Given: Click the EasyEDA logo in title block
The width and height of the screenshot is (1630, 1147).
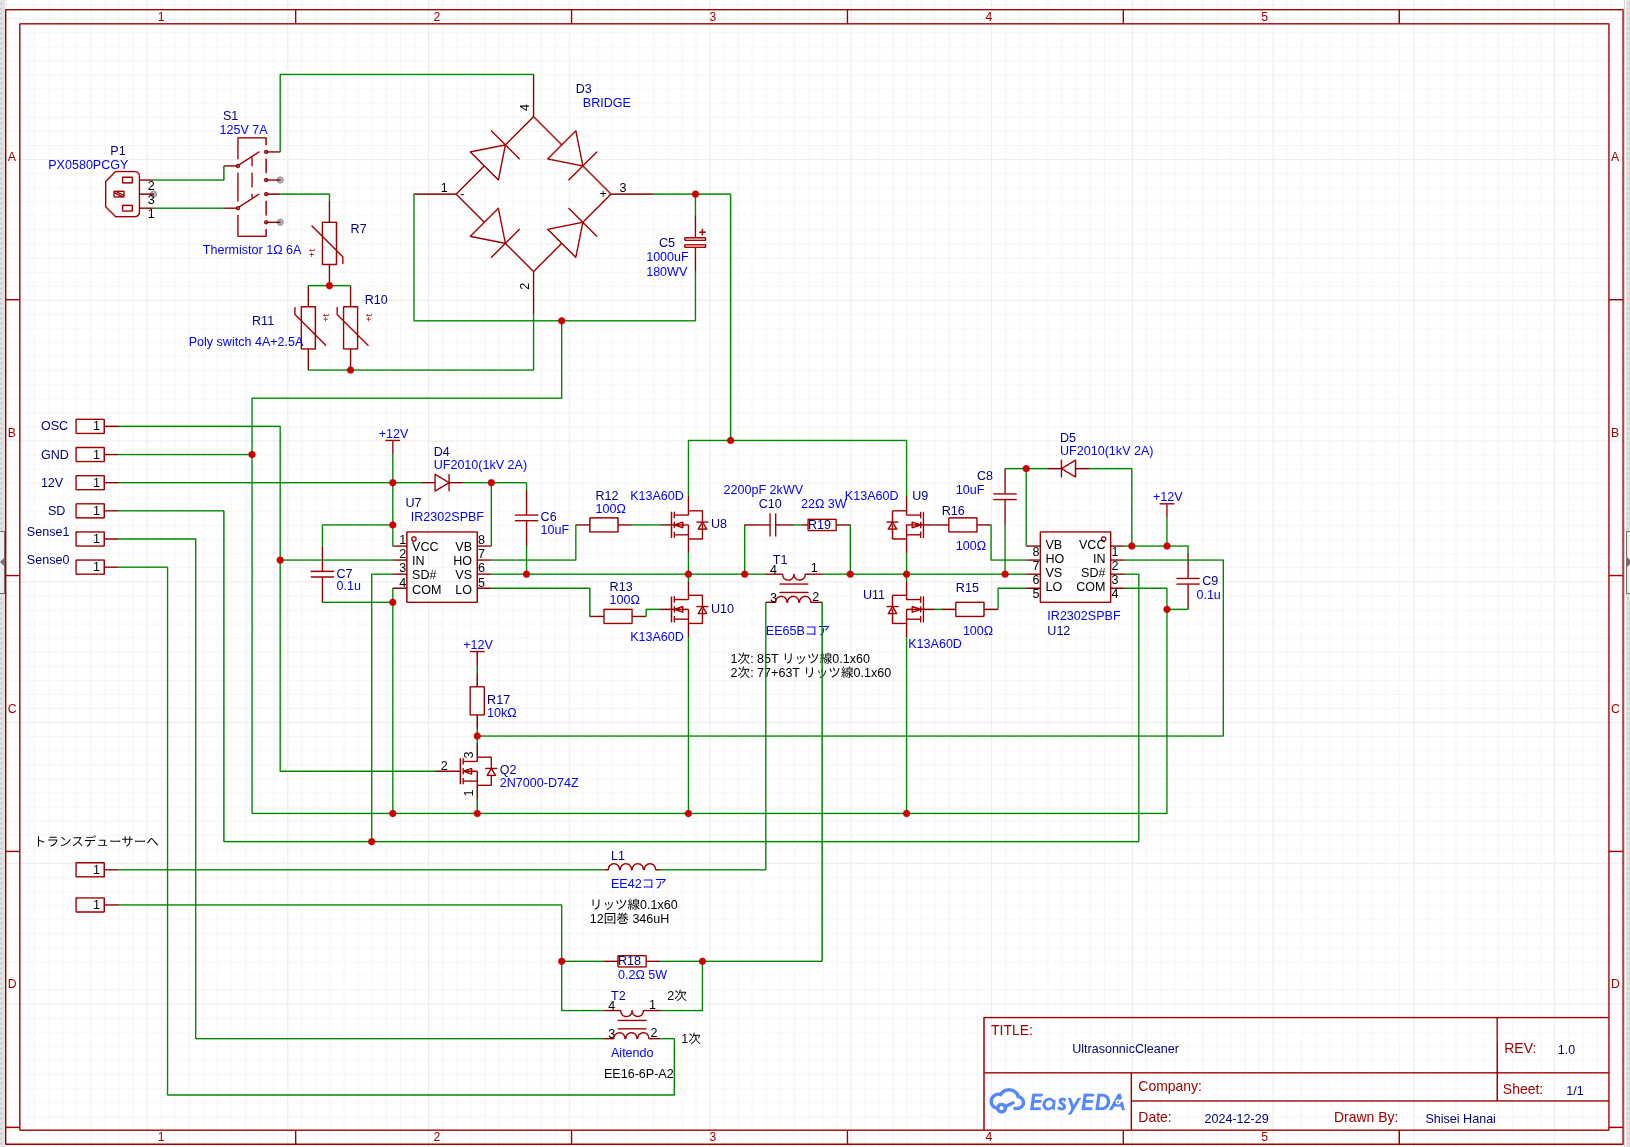Looking at the screenshot, I should click(1057, 1102).
